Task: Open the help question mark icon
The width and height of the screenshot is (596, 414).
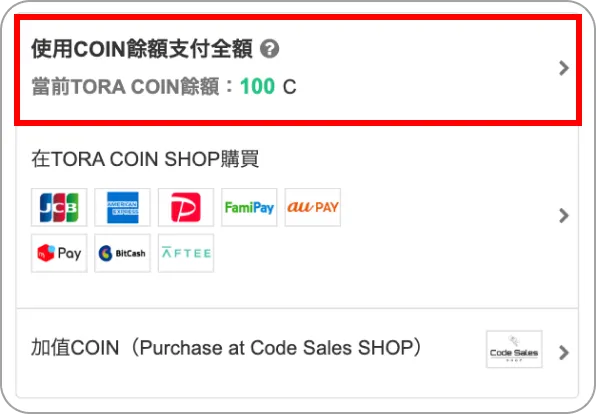Action: [269, 49]
